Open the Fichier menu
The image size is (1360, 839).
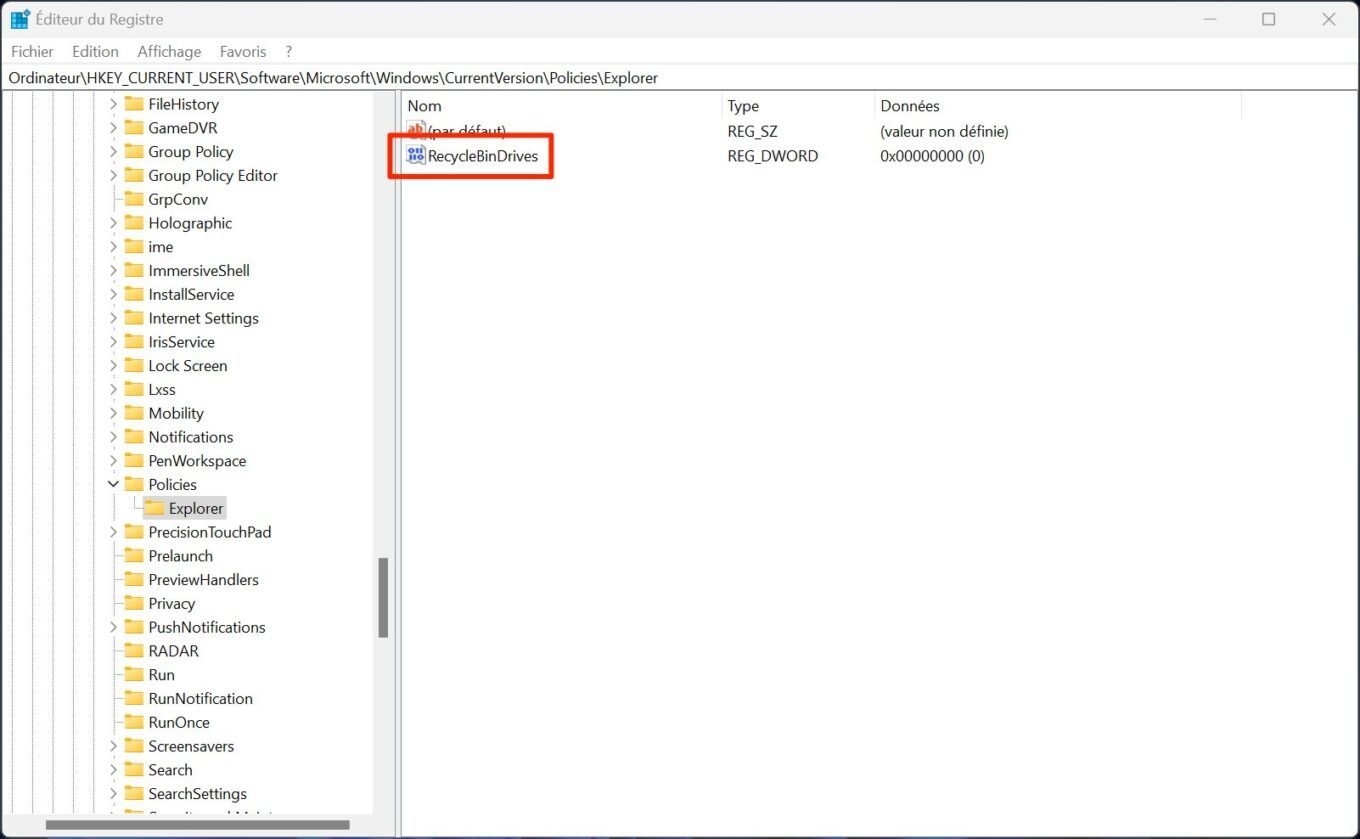pos(32,51)
